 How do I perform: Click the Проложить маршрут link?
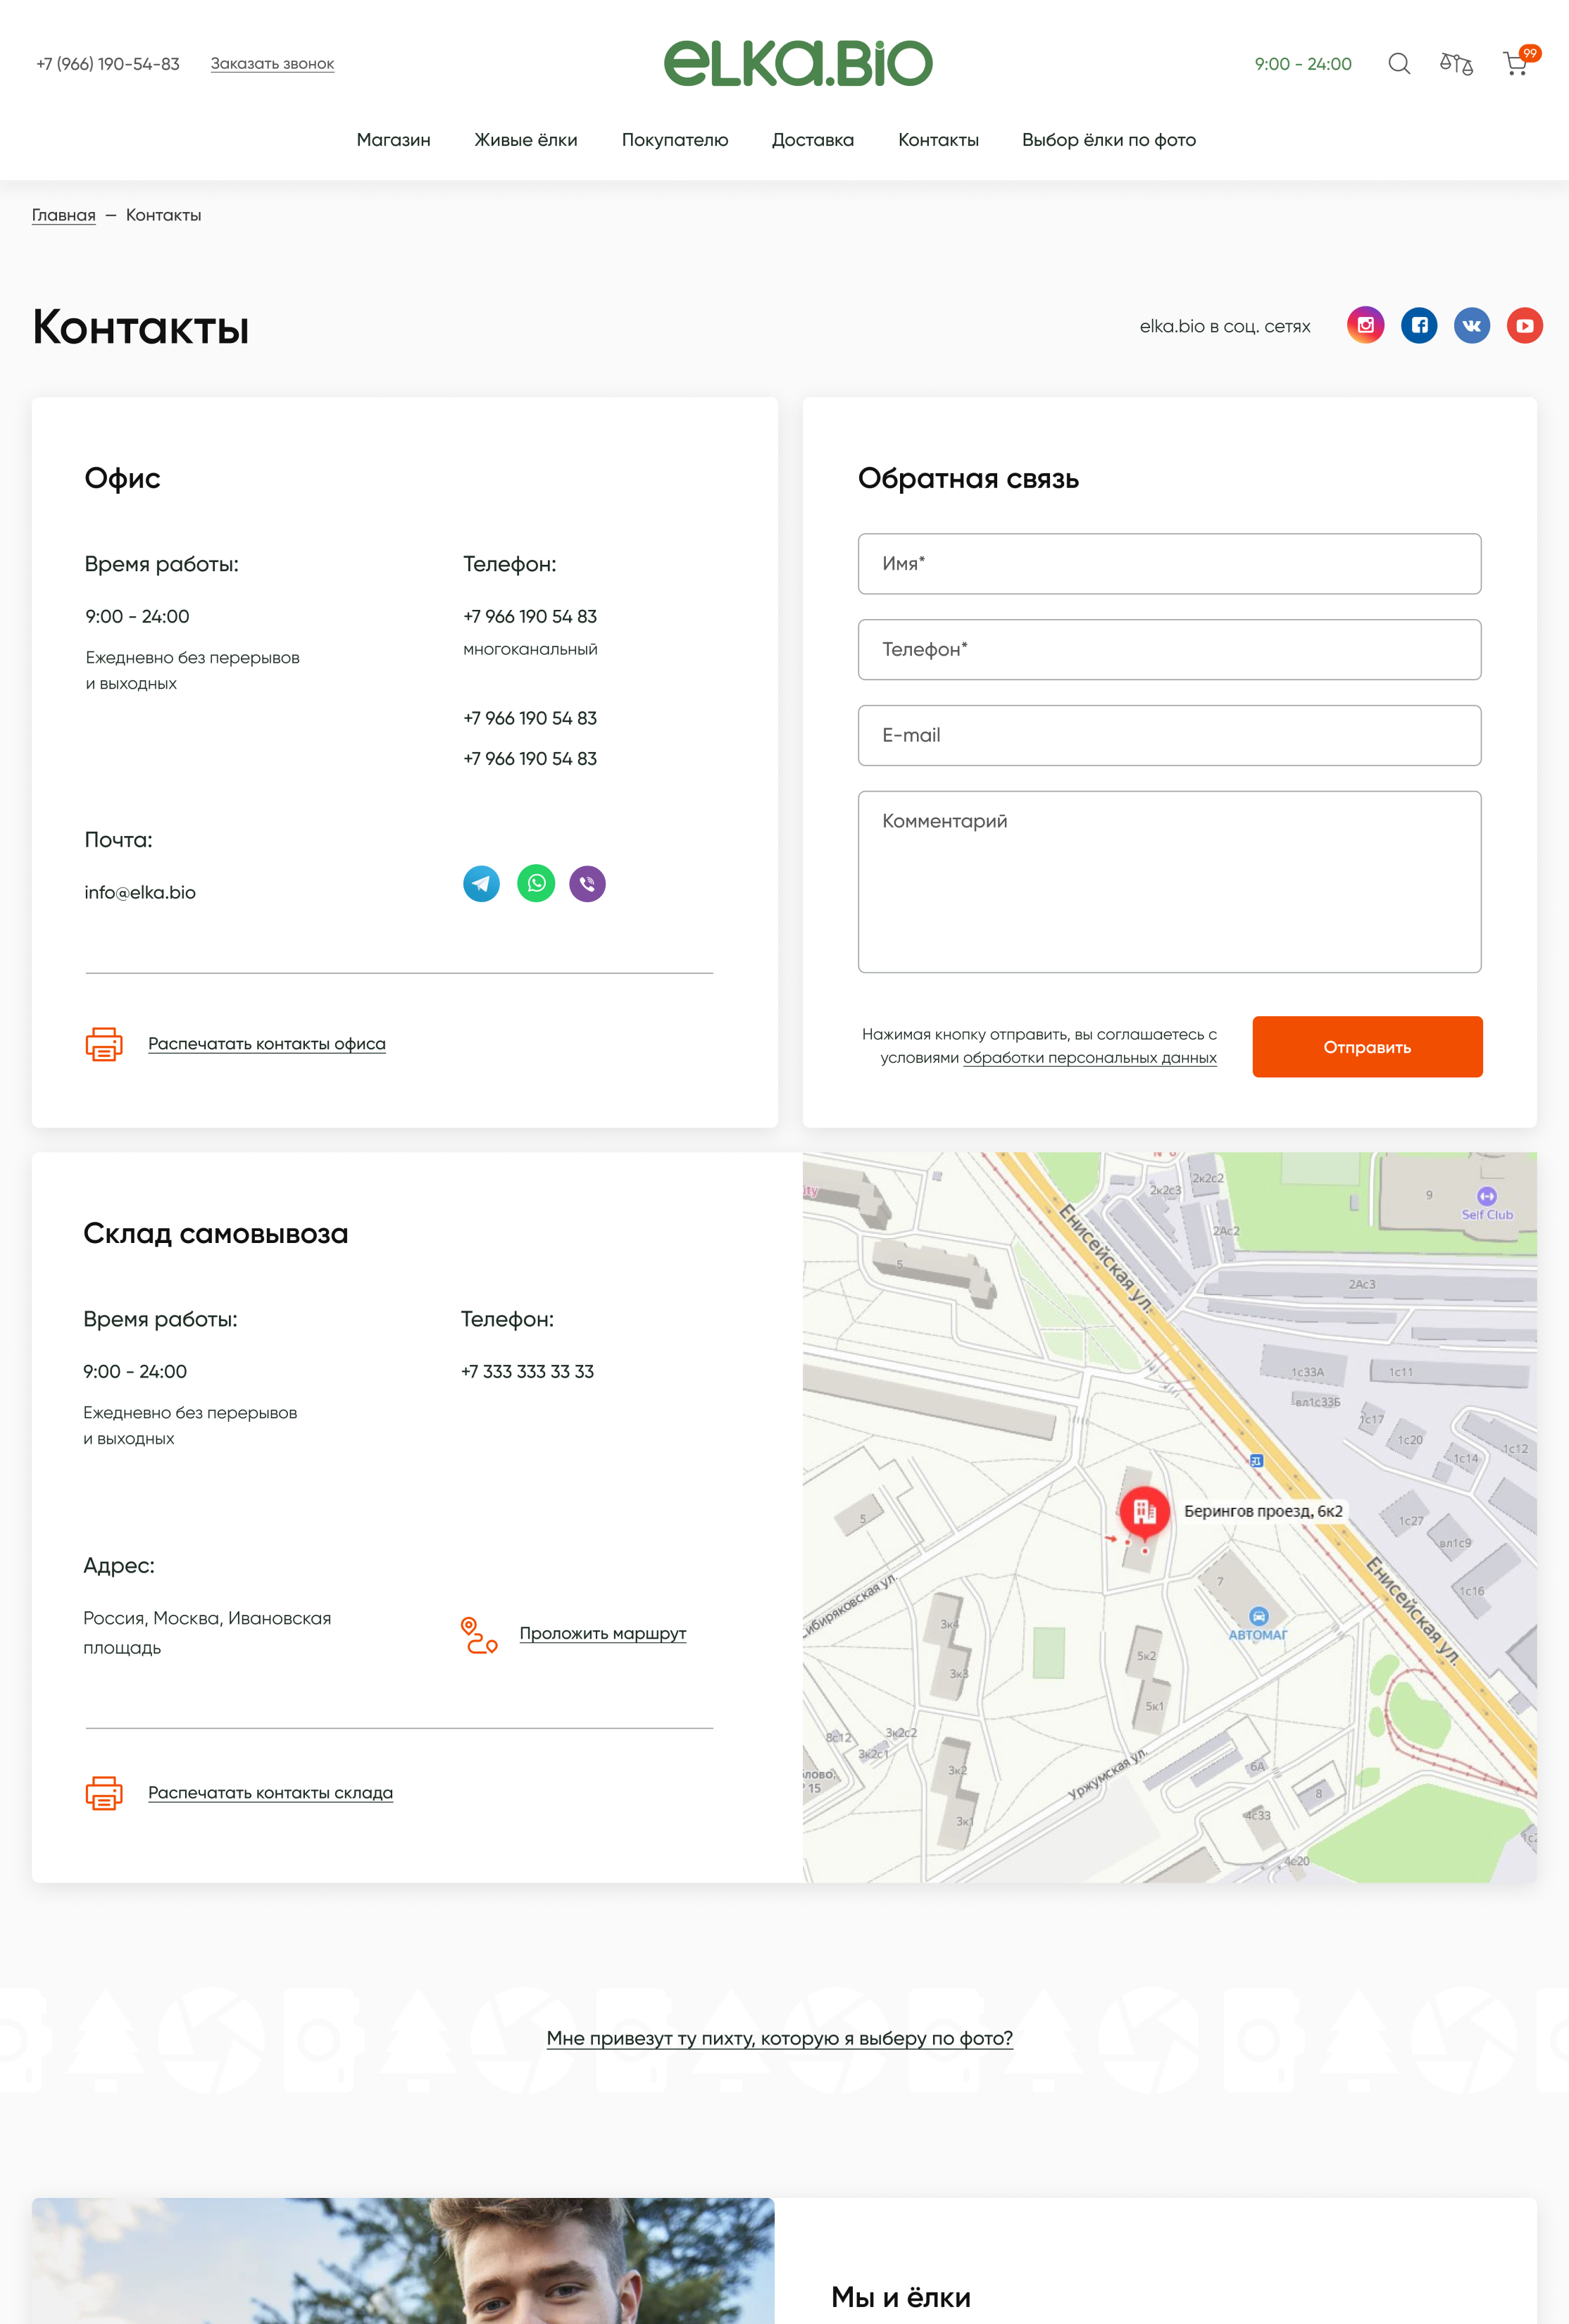tap(603, 1633)
